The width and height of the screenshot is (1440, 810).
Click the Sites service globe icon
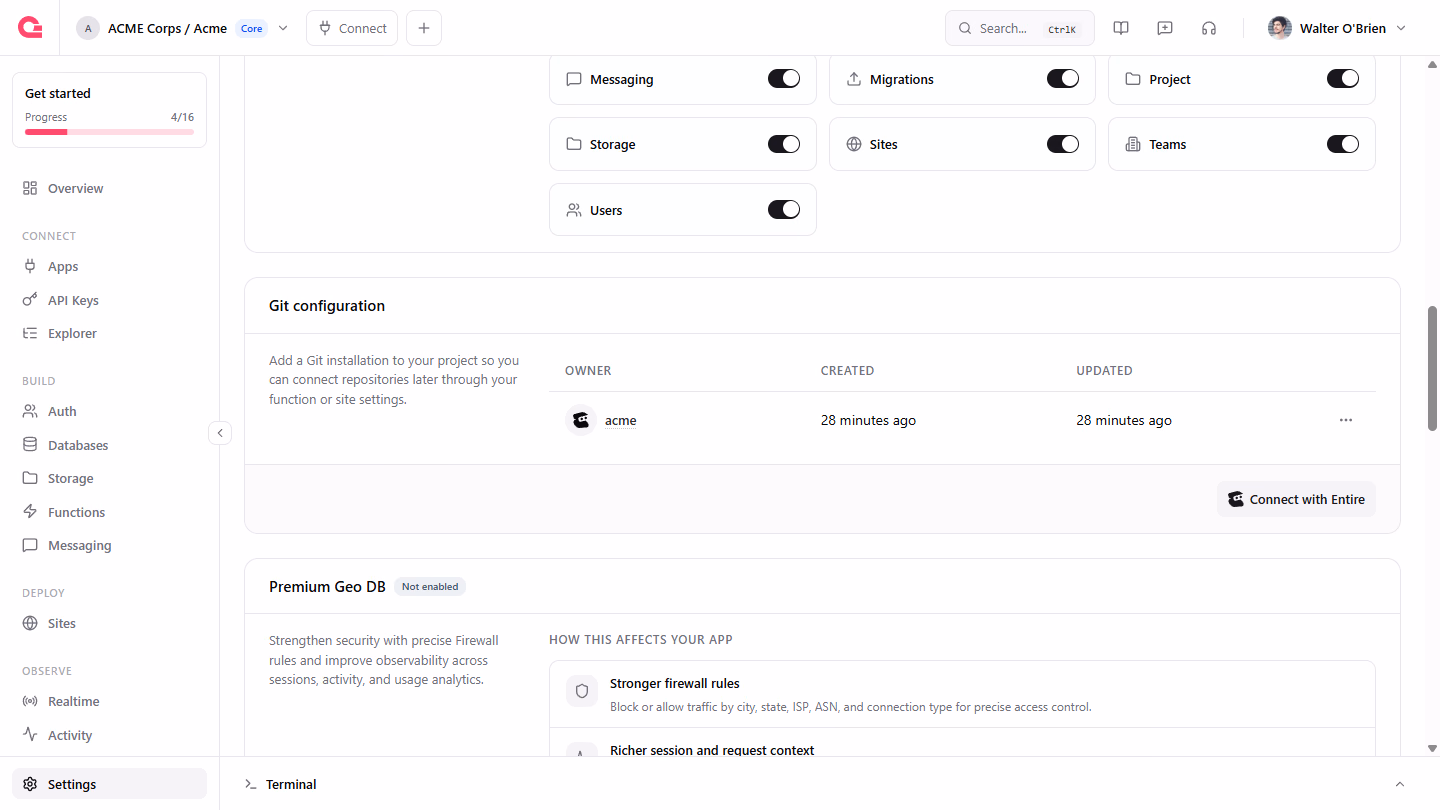[x=854, y=144]
